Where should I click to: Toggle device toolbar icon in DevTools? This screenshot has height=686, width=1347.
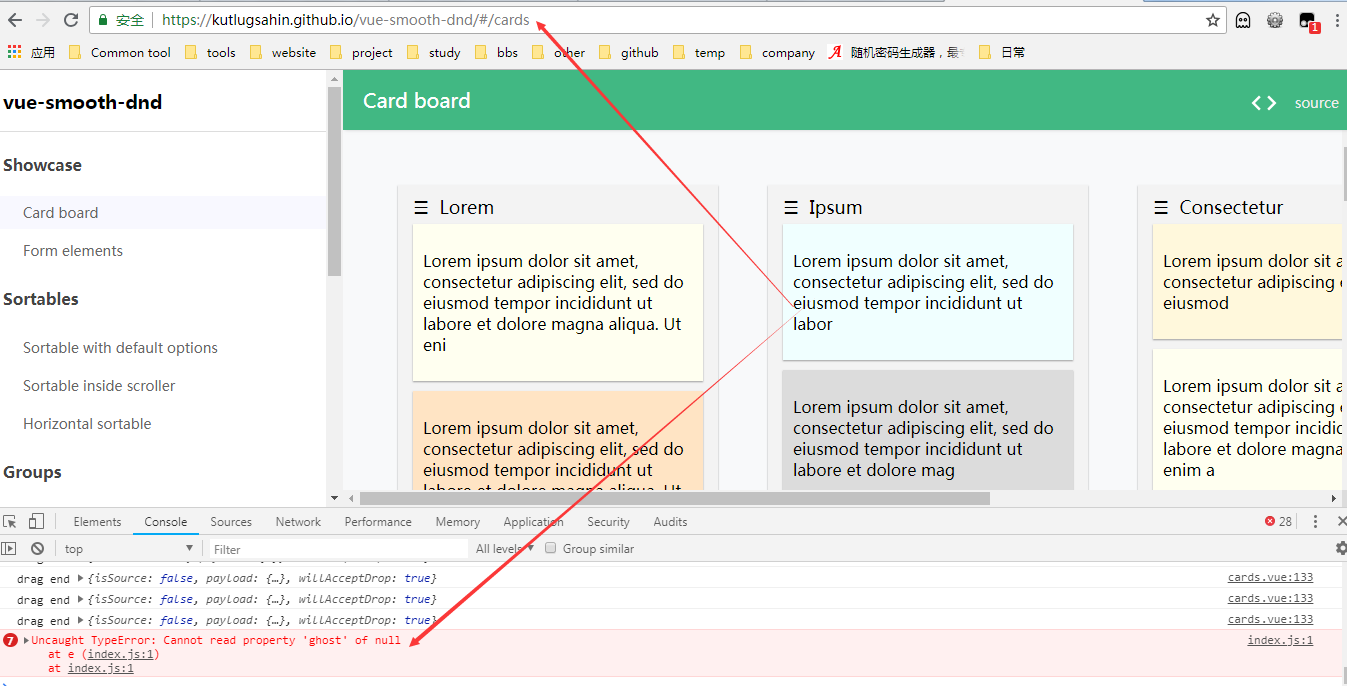pyautogui.click(x=36, y=522)
